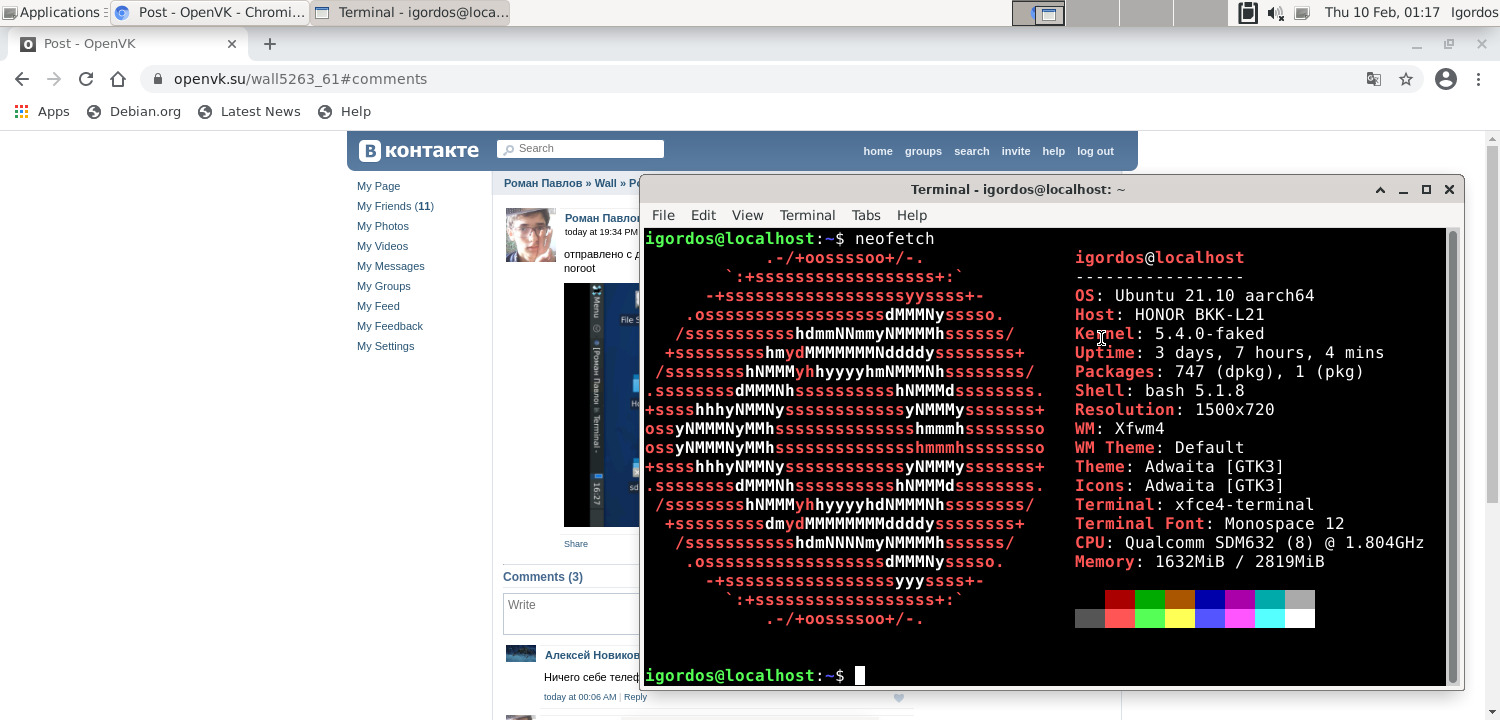Open the Latest News bookmark
The image size is (1500, 720).
pyautogui.click(x=249, y=112)
